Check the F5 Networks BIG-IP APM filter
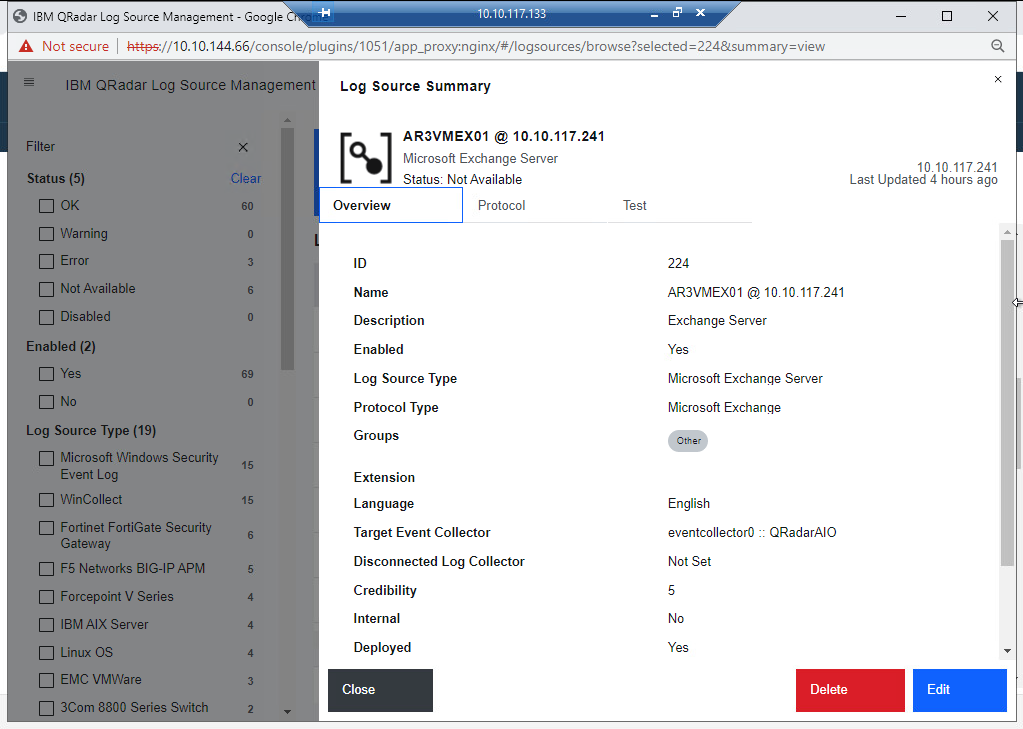 click(46, 569)
